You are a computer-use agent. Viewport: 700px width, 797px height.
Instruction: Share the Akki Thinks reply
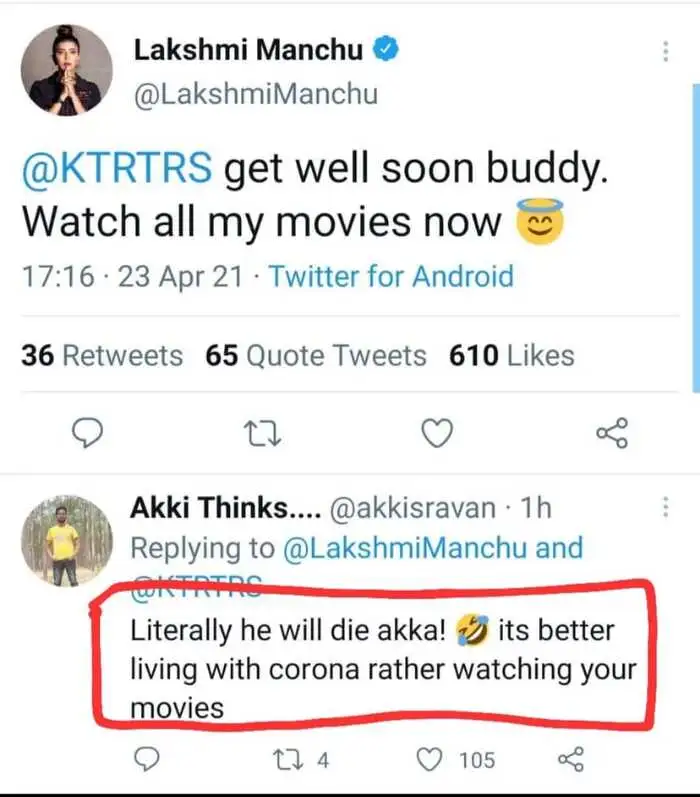click(x=570, y=761)
